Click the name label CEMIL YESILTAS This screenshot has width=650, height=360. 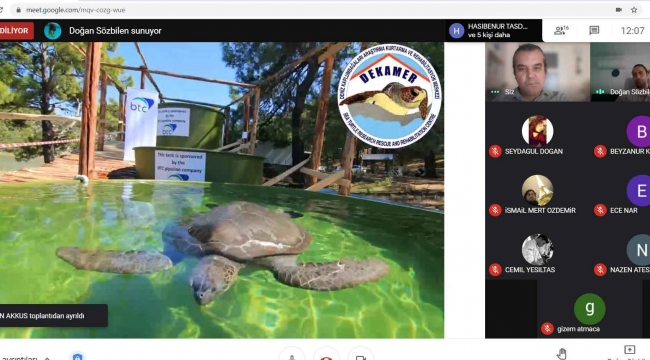(x=530, y=270)
